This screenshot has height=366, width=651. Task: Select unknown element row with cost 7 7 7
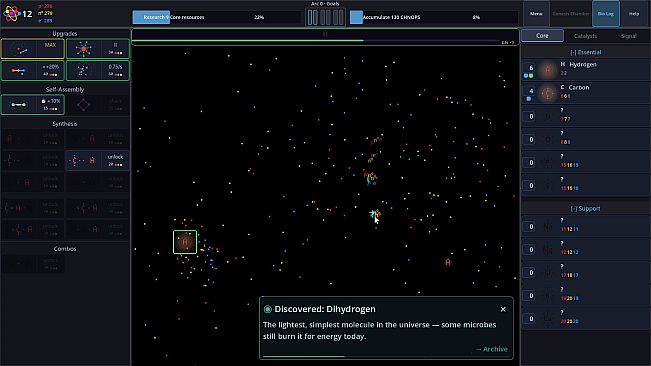(x=585, y=116)
